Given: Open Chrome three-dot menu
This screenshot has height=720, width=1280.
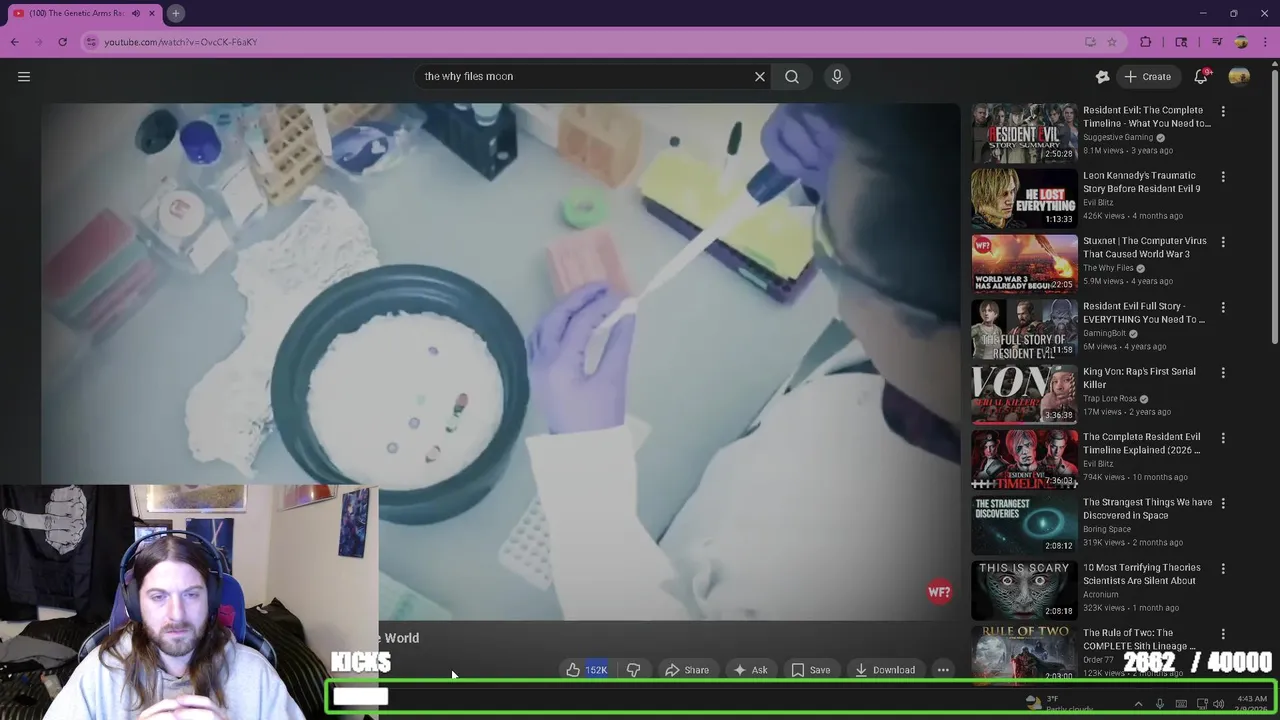Looking at the screenshot, I should [1265, 42].
